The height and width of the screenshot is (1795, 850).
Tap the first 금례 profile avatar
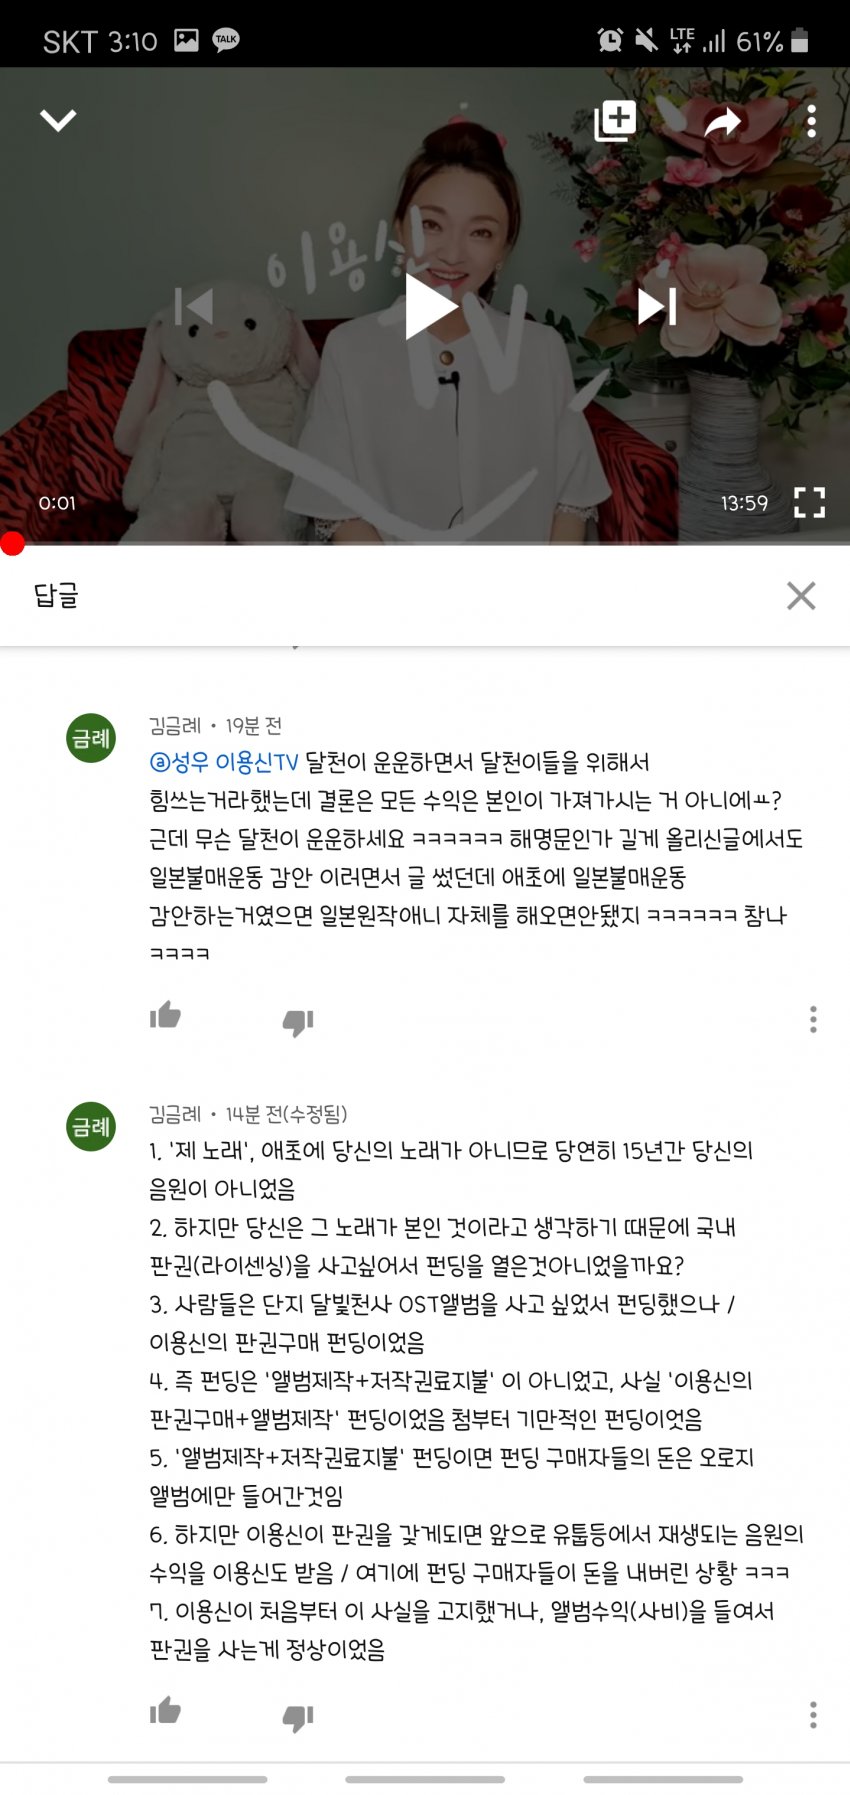point(91,738)
